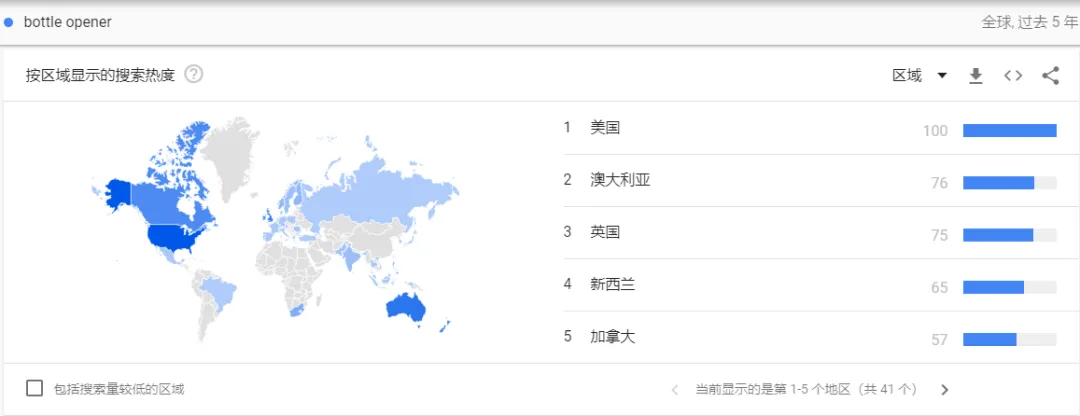Click the previous page arrow

pyautogui.click(x=675, y=390)
